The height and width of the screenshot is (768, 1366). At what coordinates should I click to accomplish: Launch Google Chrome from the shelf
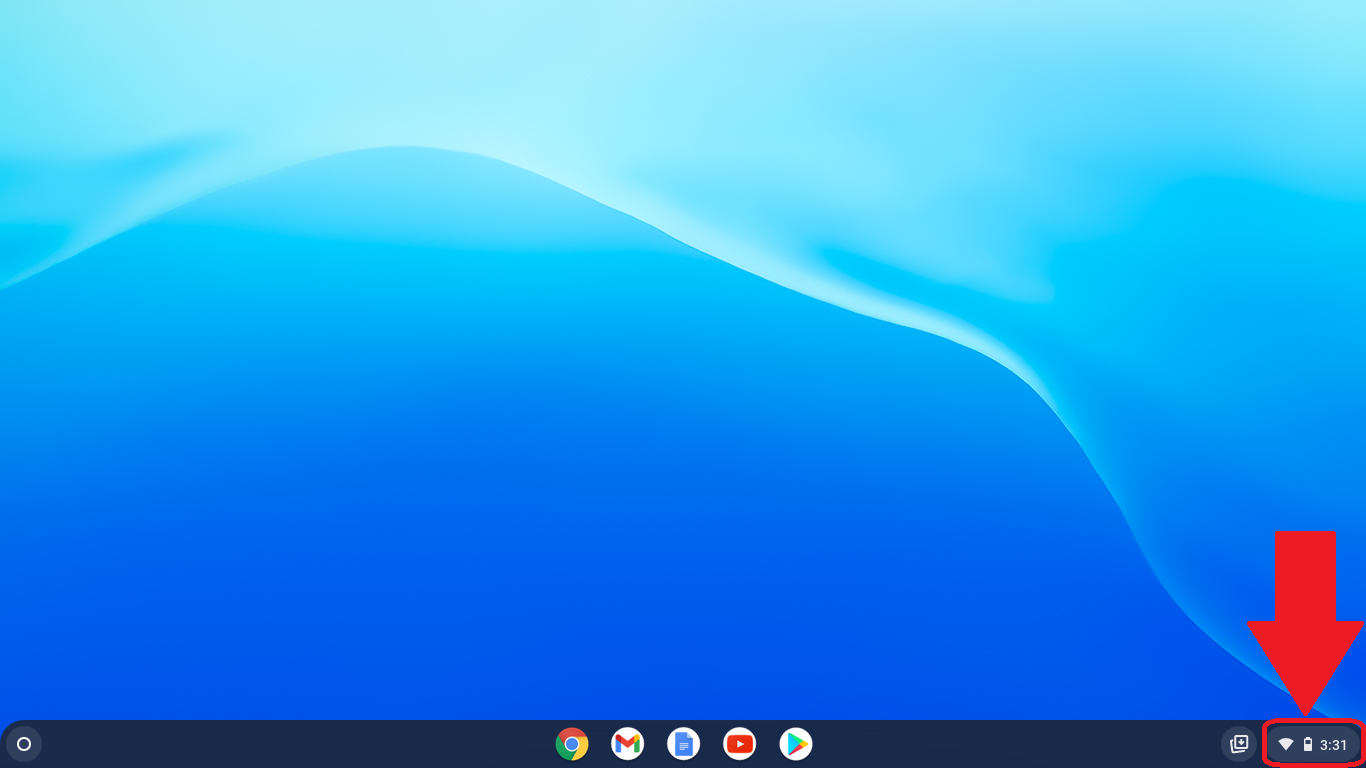pyautogui.click(x=572, y=744)
